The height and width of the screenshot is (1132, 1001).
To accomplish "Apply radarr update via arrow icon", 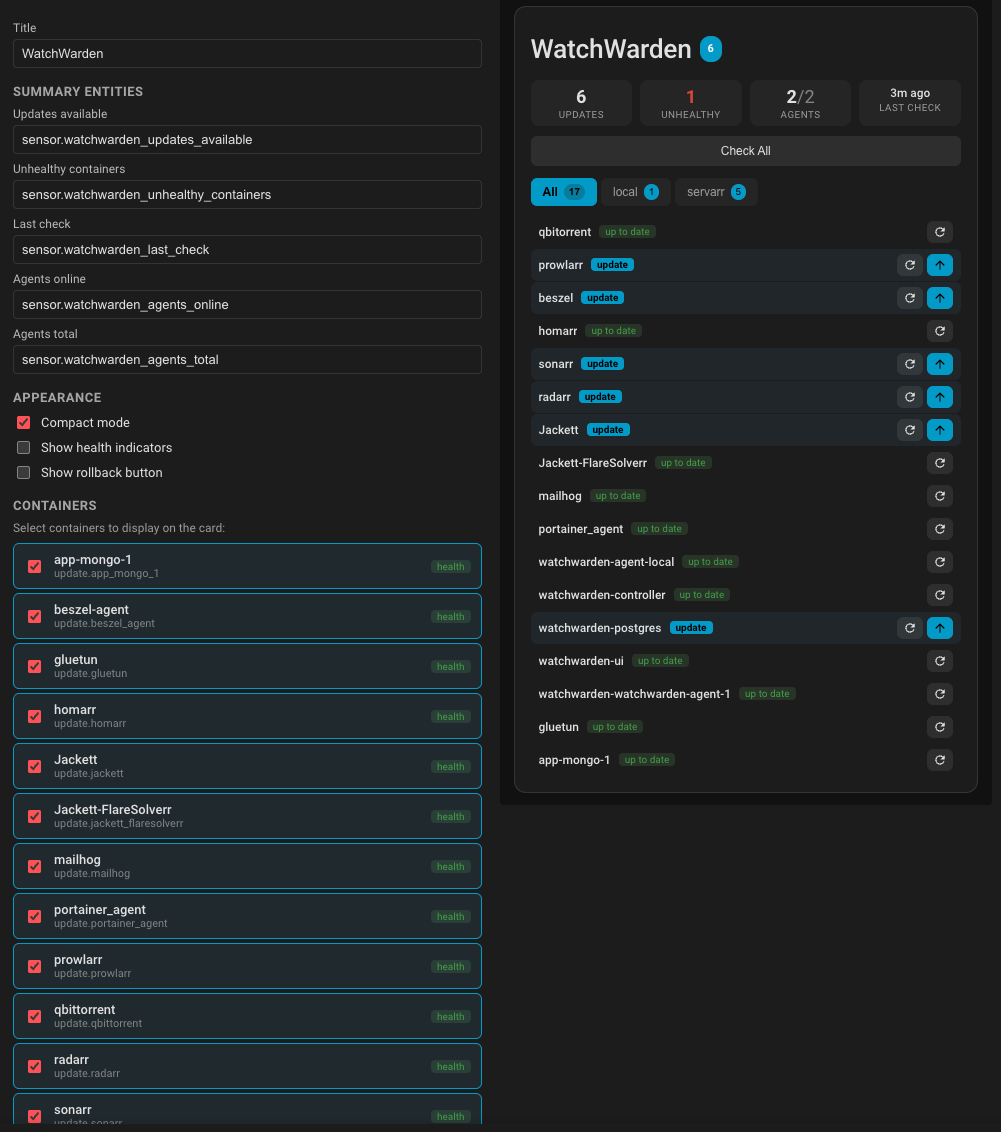I will (x=939, y=396).
